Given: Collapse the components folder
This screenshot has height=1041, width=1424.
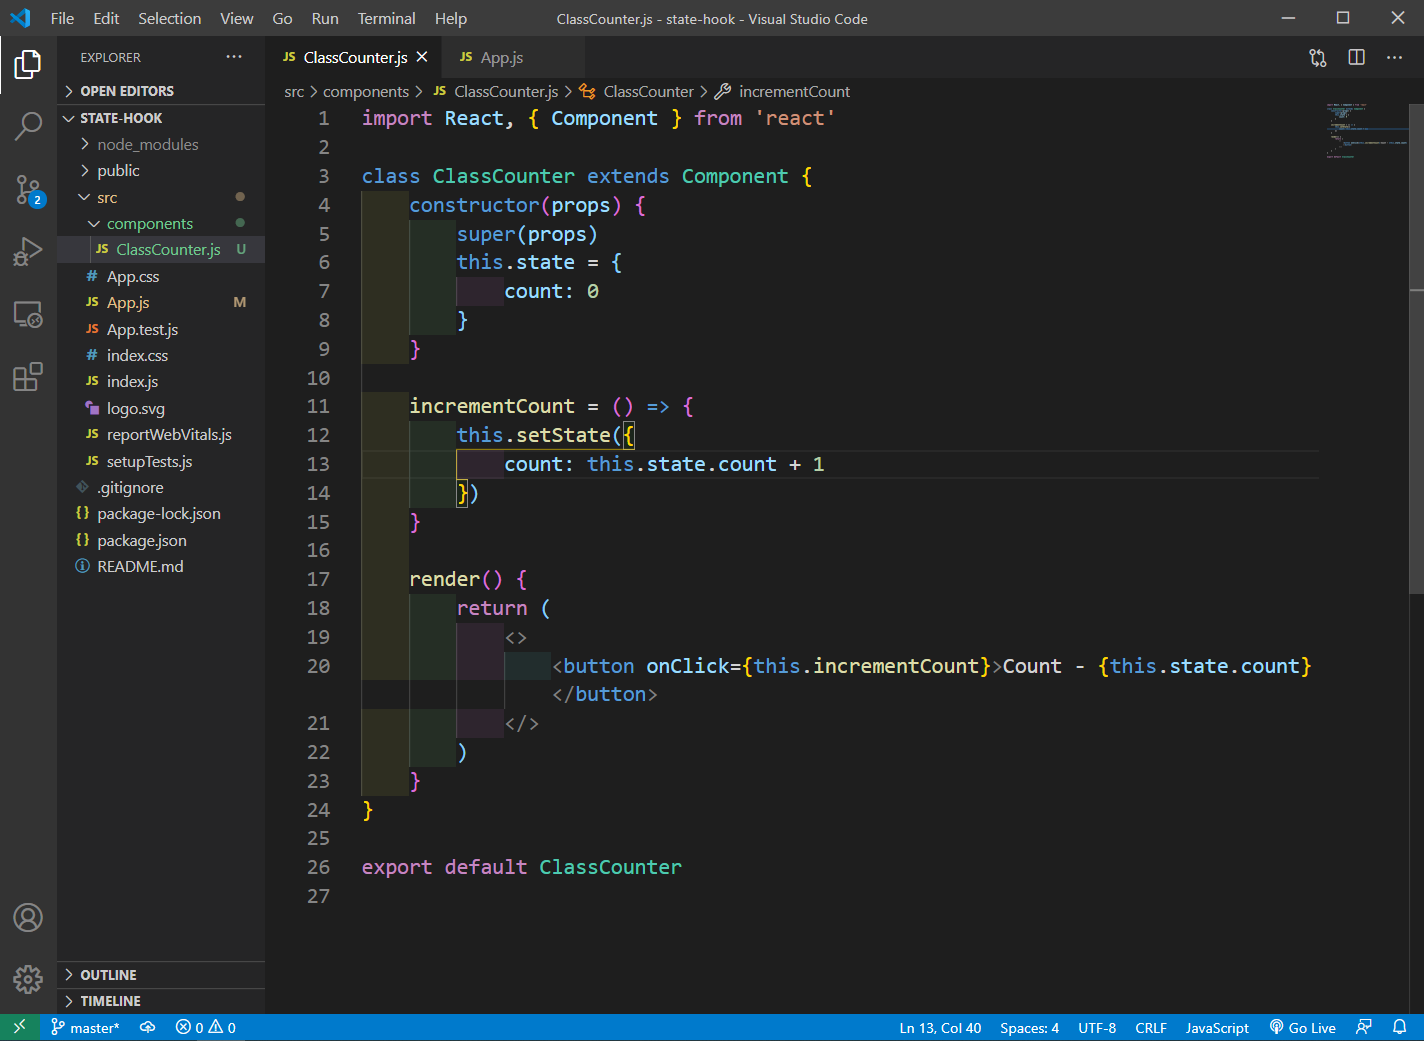Looking at the screenshot, I should (x=161, y=224).
